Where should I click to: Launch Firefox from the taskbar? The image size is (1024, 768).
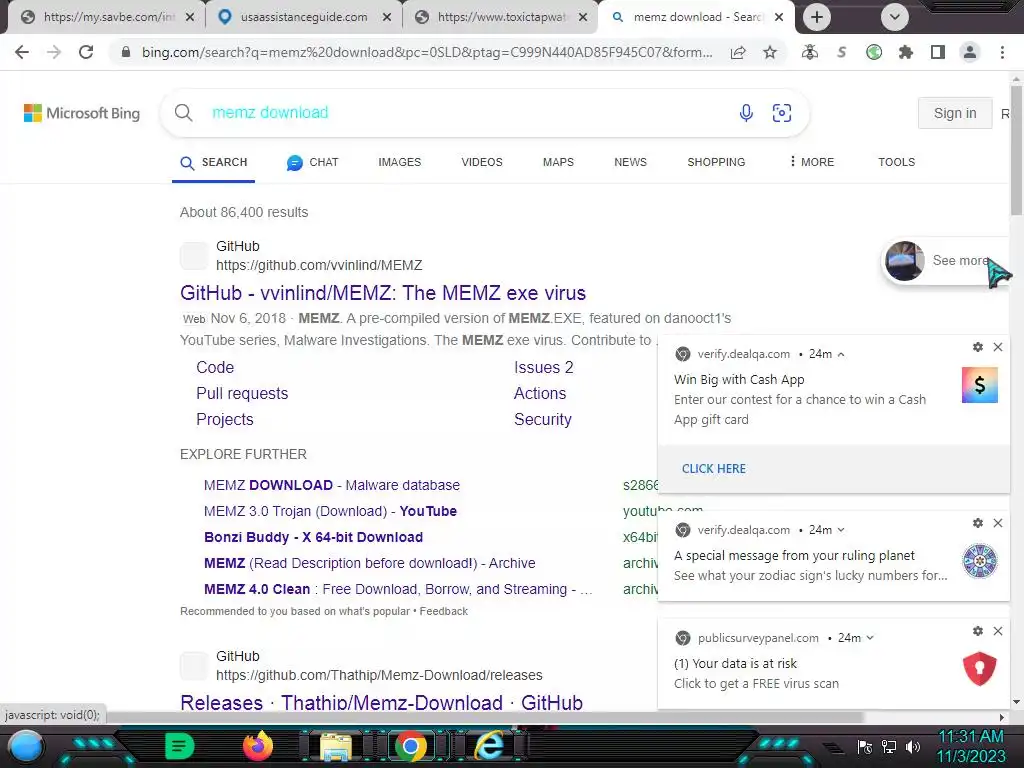pyautogui.click(x=257, y=746)
